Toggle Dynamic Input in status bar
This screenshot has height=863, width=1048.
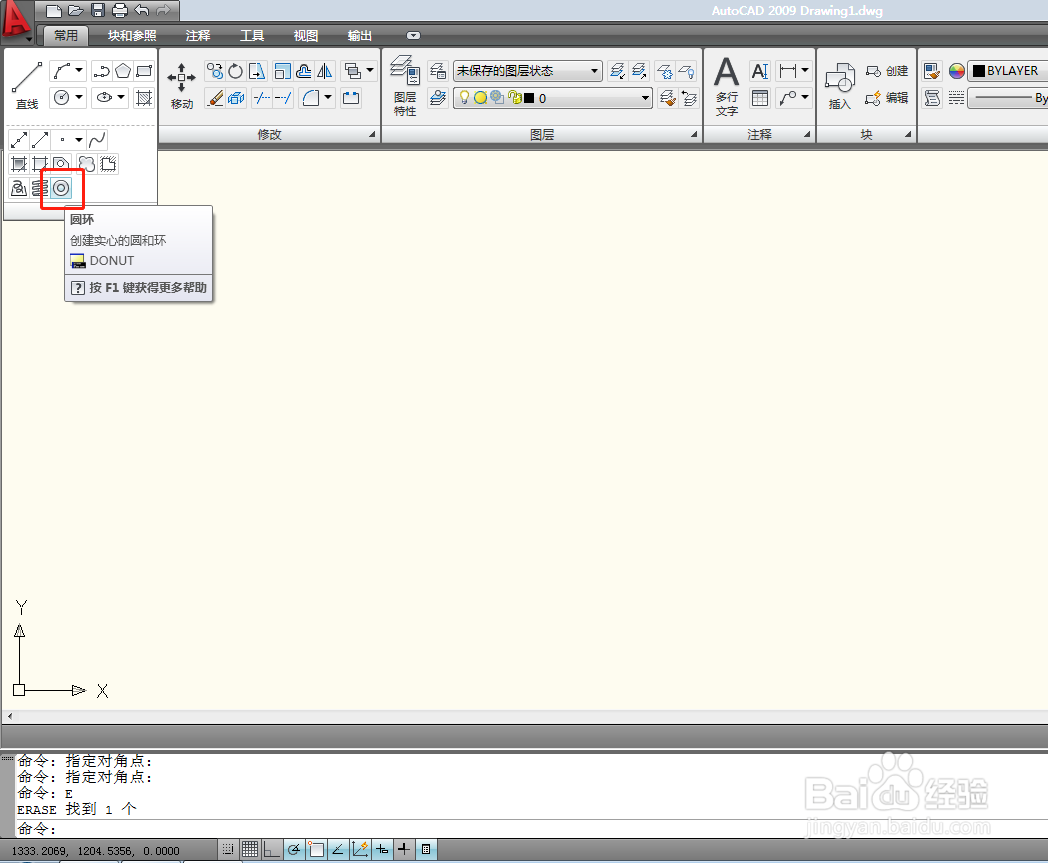[x=382, y=849]
